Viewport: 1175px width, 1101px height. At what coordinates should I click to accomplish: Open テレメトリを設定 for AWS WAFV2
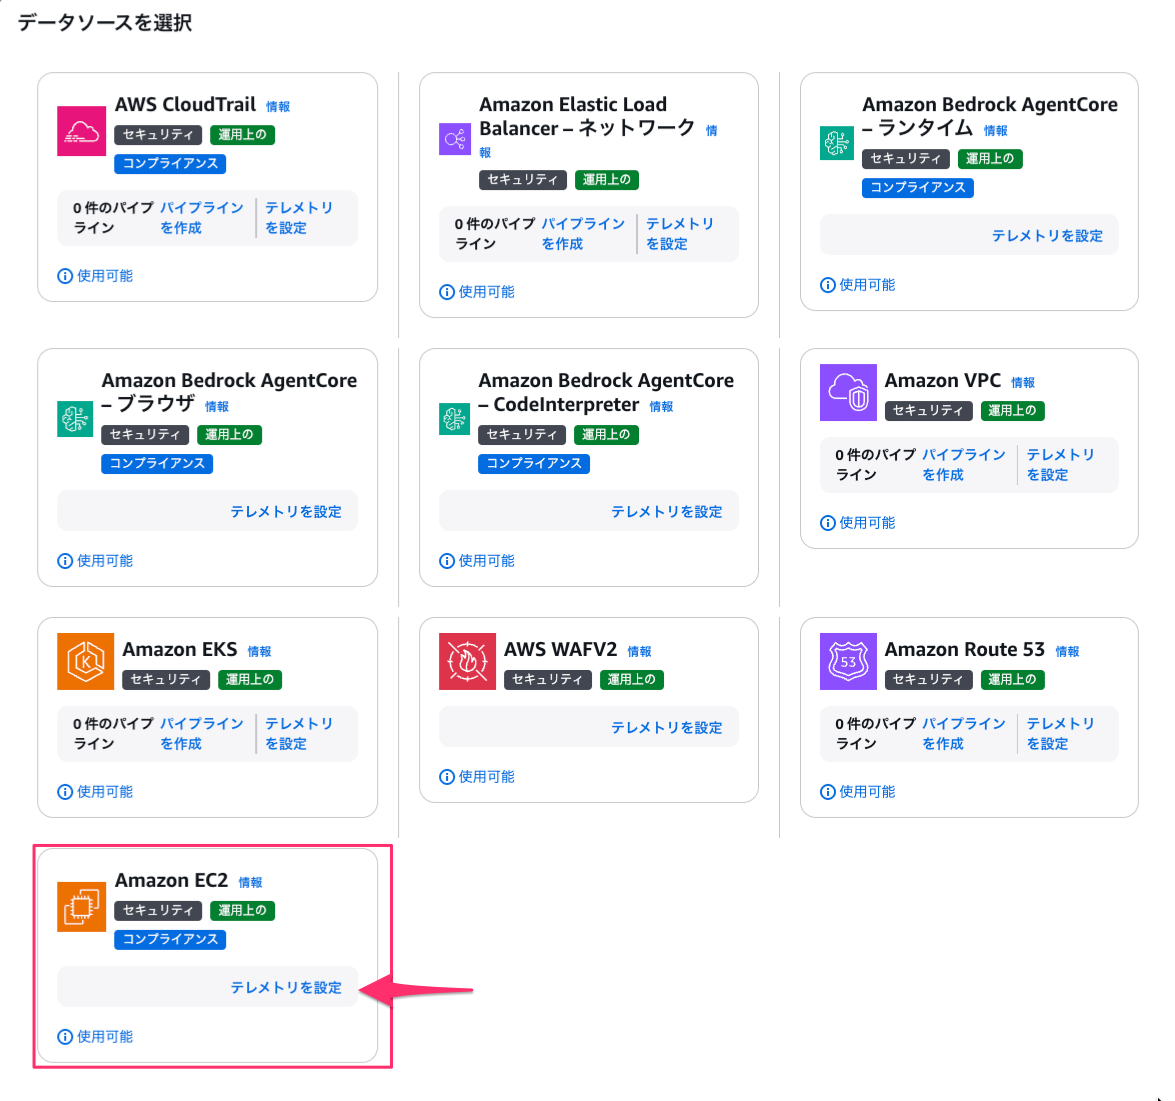(x=666, y=727)
